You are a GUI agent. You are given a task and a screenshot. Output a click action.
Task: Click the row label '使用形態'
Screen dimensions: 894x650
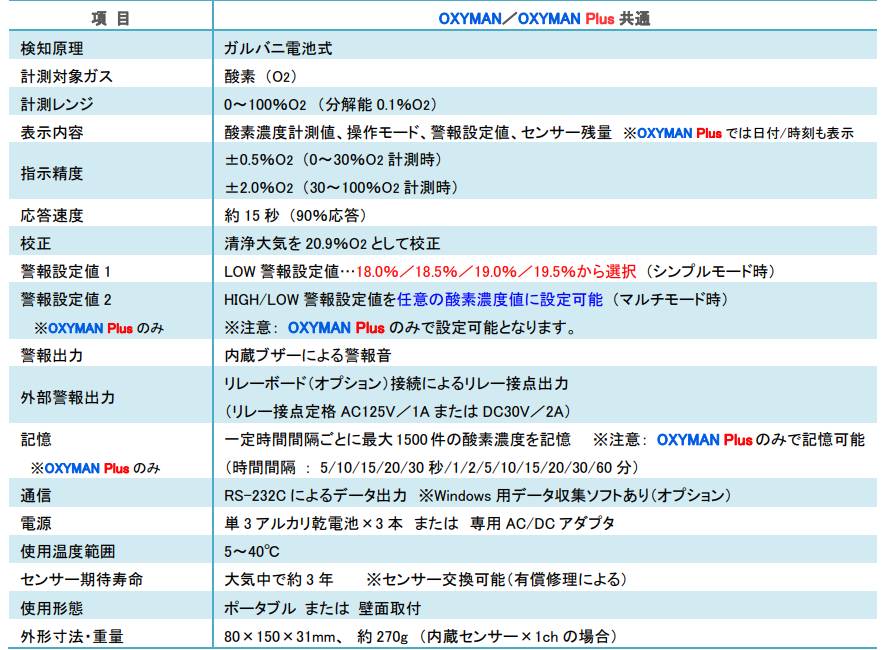pyautogui.click(x=52, y=608)
